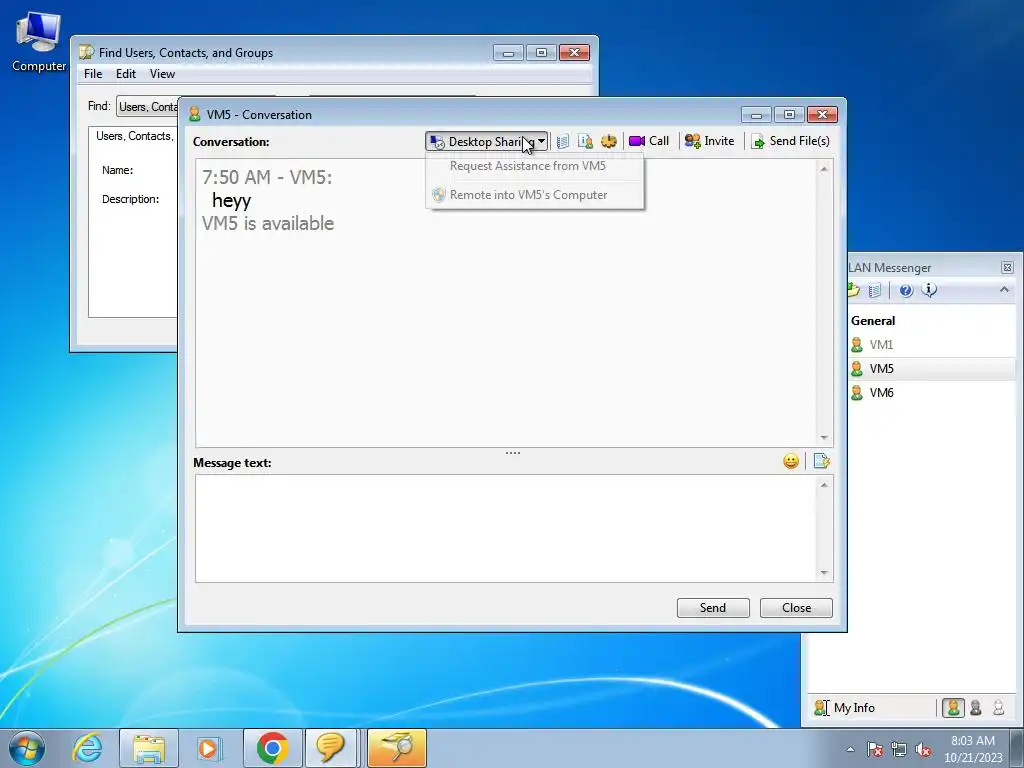
Task: Start a video Call with VM5
Action: [649, 141]
